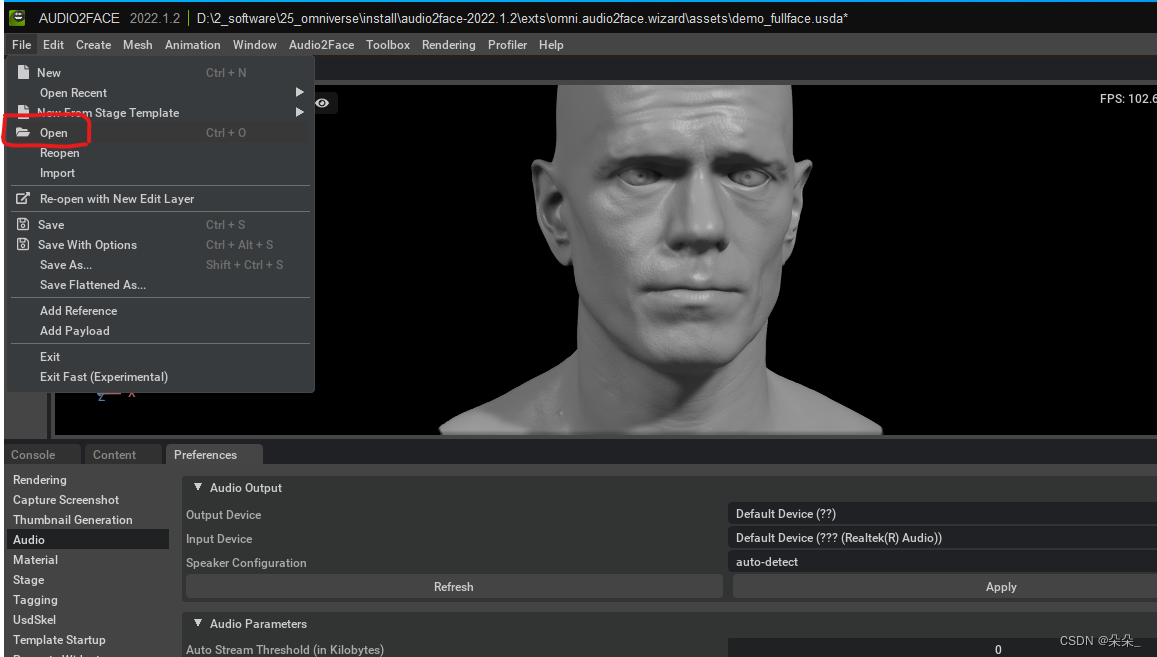Viewport: 1157px width, 657px height.
Task: Click the Audio2Face app logo icon
Action: point(16,18)
